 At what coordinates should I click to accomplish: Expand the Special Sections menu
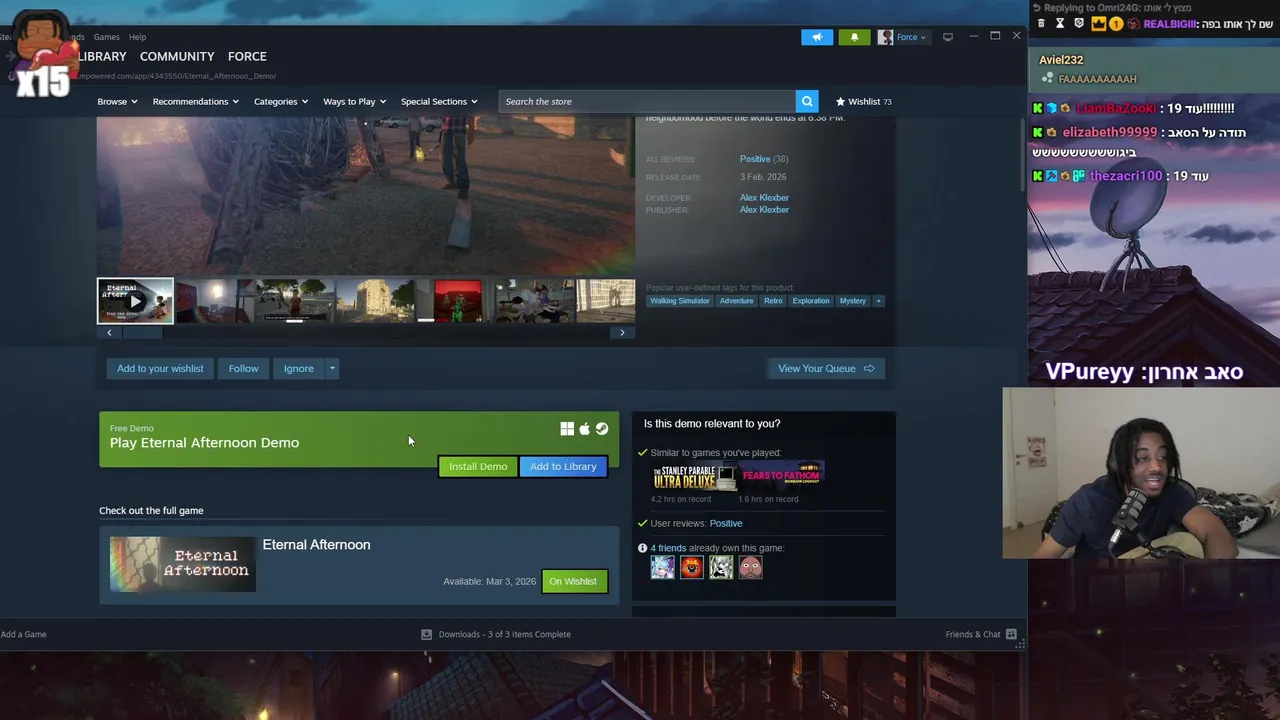439,101
